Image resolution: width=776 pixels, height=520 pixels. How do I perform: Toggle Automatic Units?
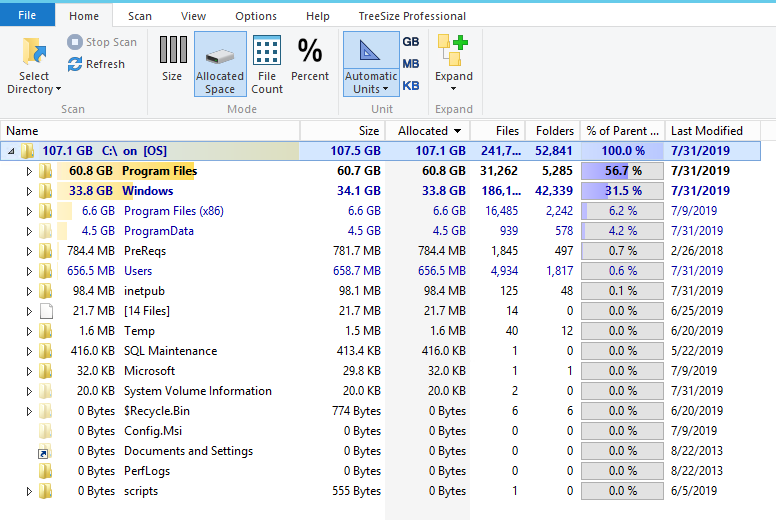coord(371,64)
